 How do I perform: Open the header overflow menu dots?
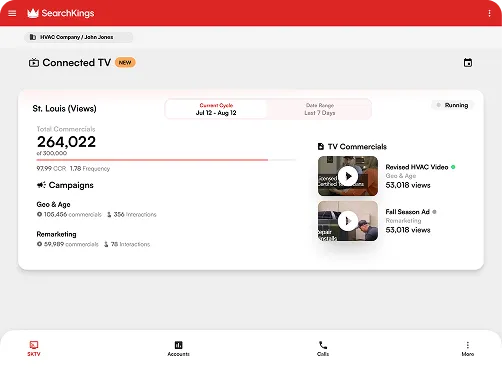coord(489,13)
